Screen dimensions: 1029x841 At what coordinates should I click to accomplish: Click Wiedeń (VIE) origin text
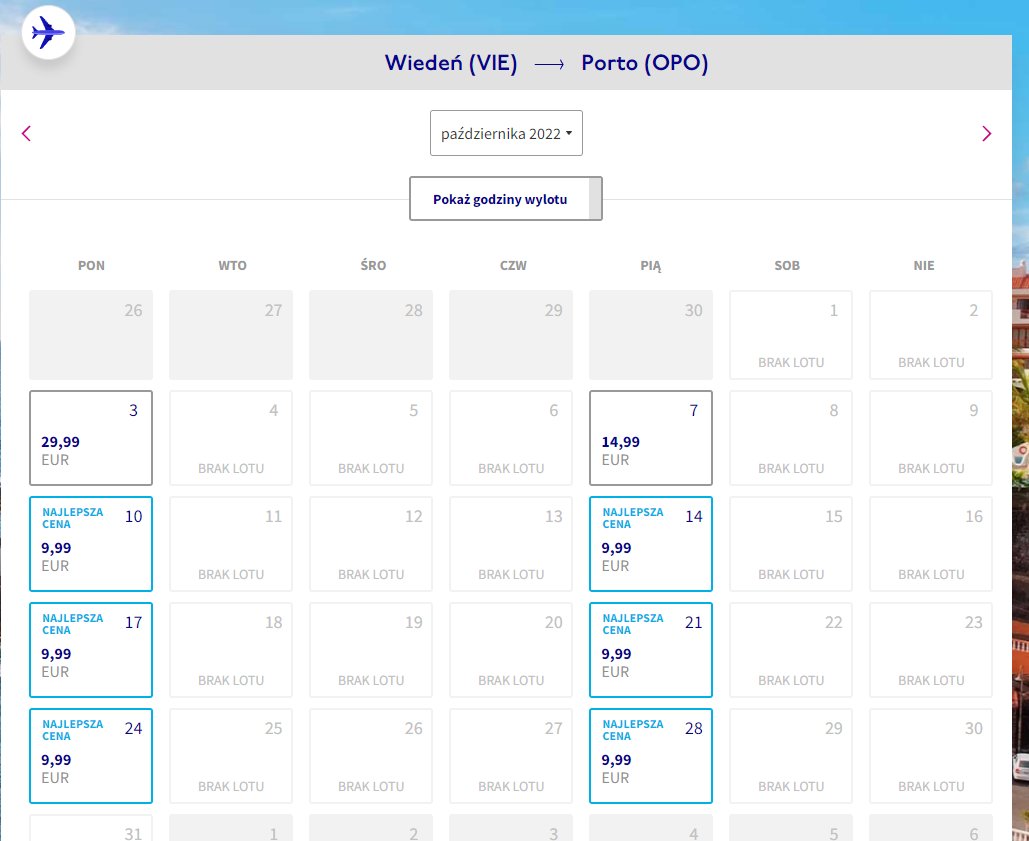coord(451,63)
